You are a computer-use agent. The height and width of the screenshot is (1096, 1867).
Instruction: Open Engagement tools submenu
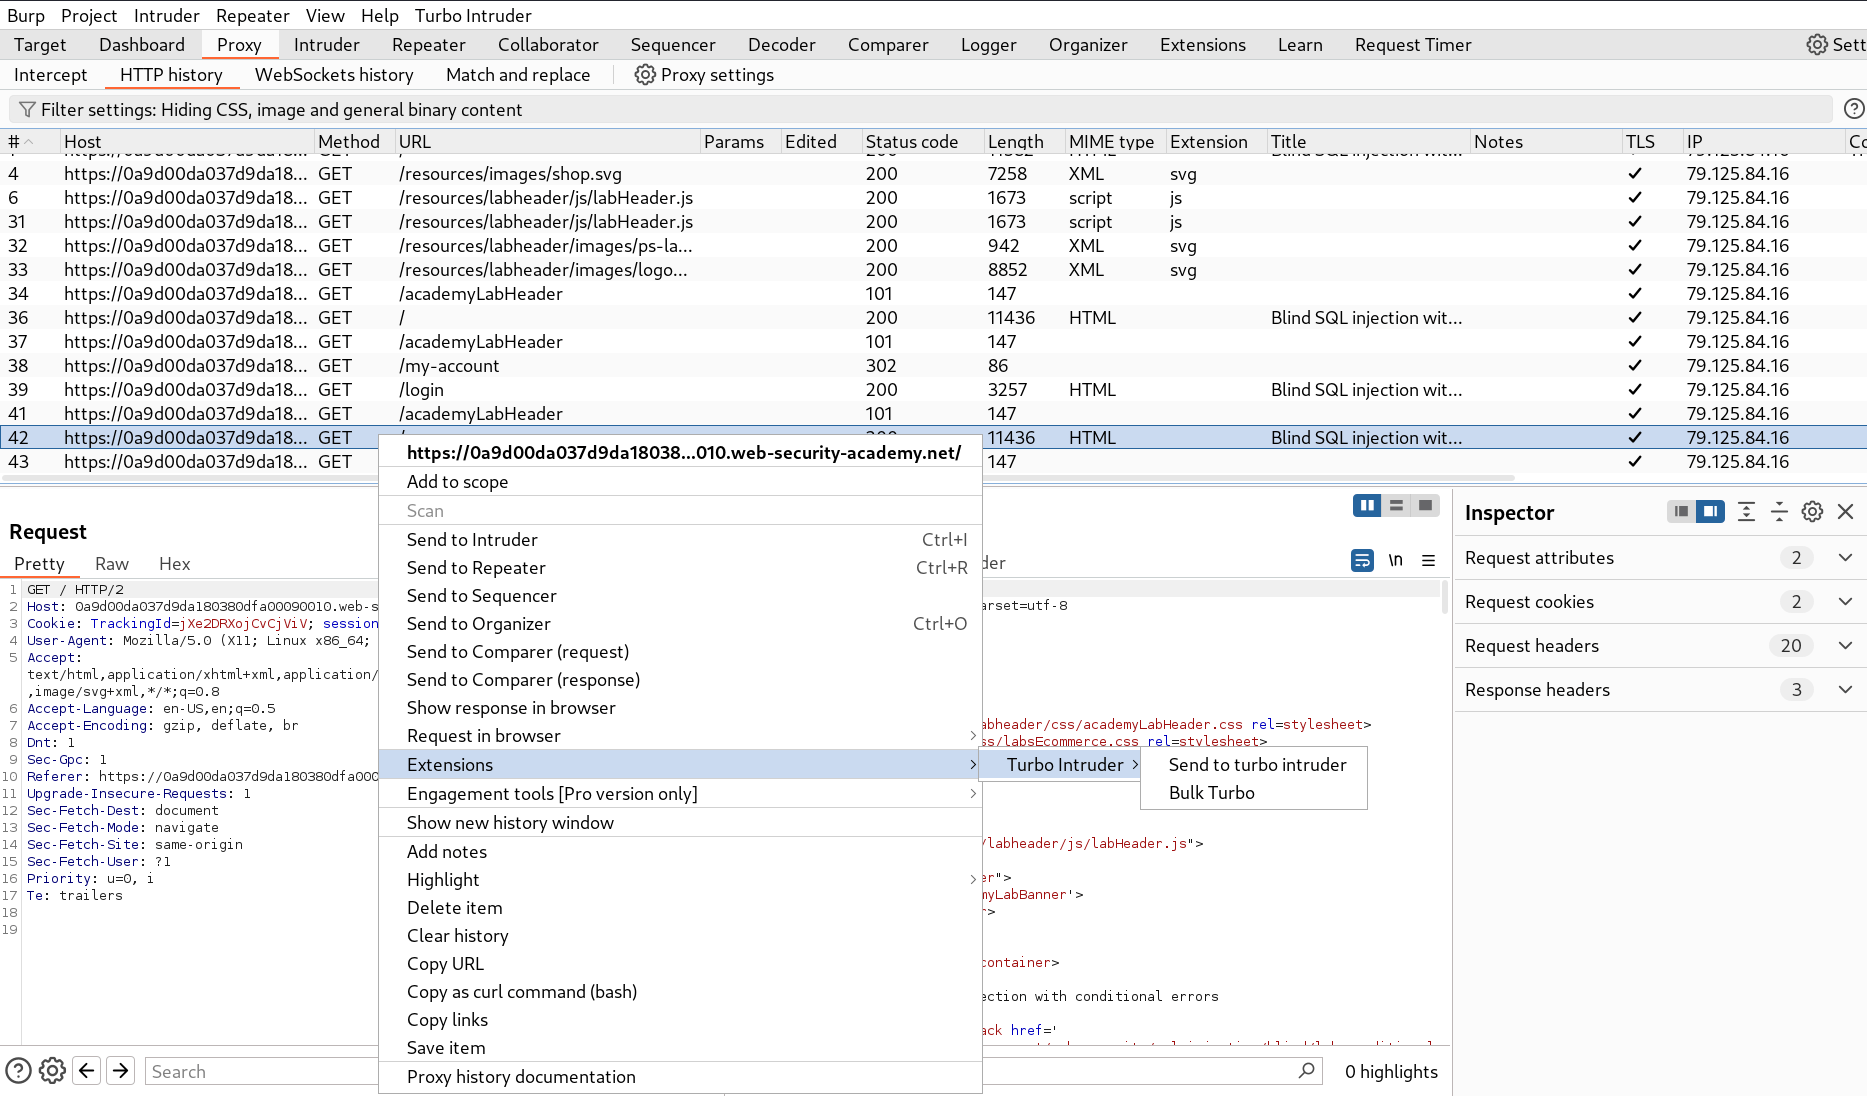680,794
